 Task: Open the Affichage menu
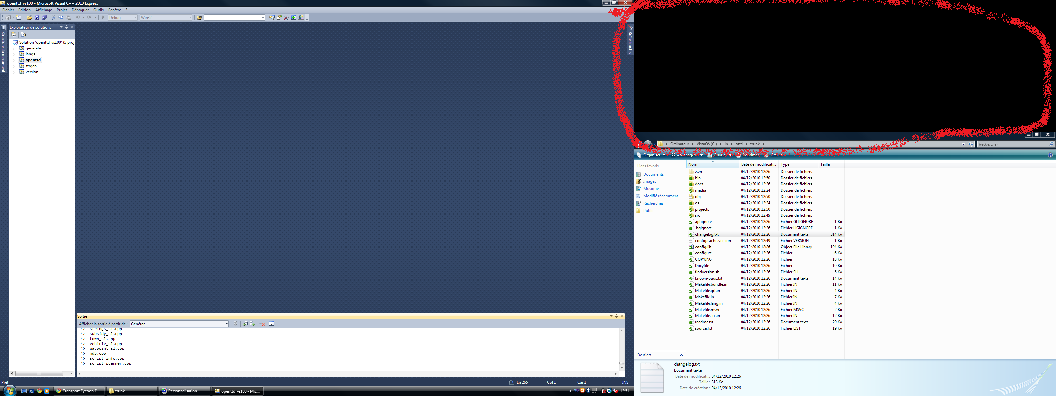coord(44,9)
